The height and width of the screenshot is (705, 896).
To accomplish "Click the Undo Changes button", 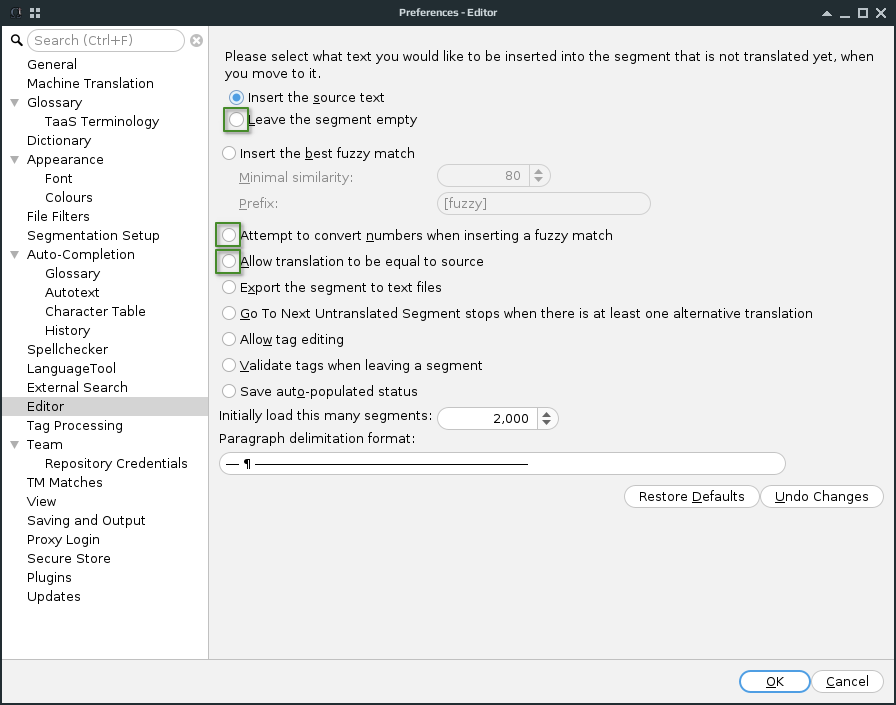I will pos(821,497).
